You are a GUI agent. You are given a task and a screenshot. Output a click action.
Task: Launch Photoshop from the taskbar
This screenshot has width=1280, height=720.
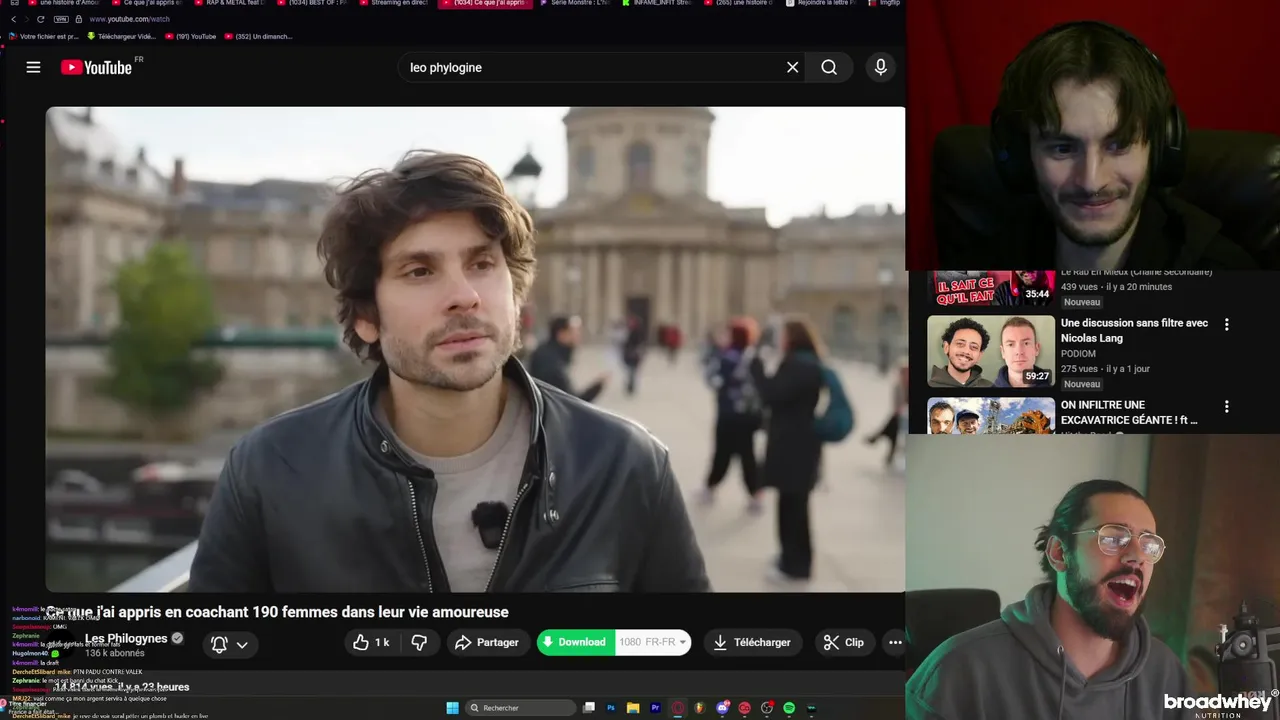click(611, 708)
